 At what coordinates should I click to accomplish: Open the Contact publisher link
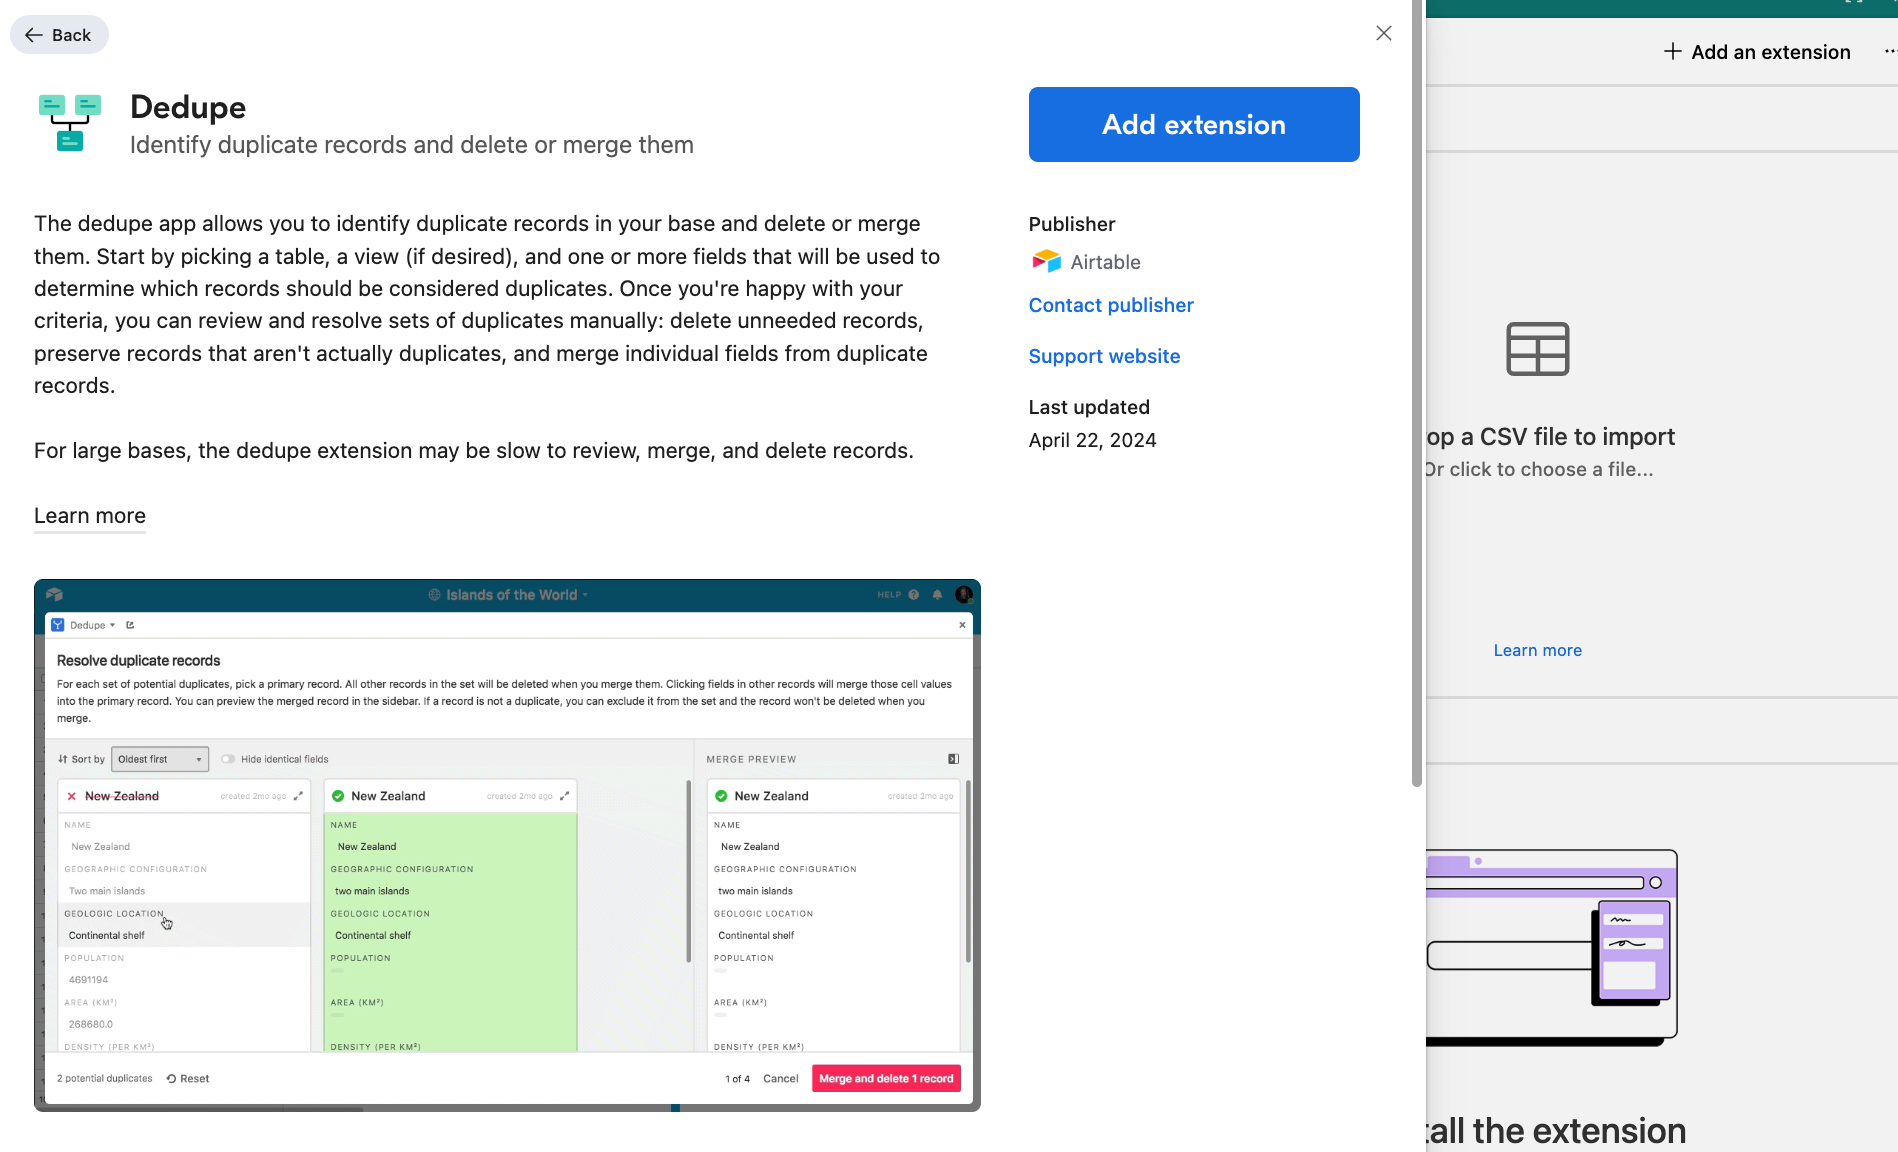click(1111, 305)
